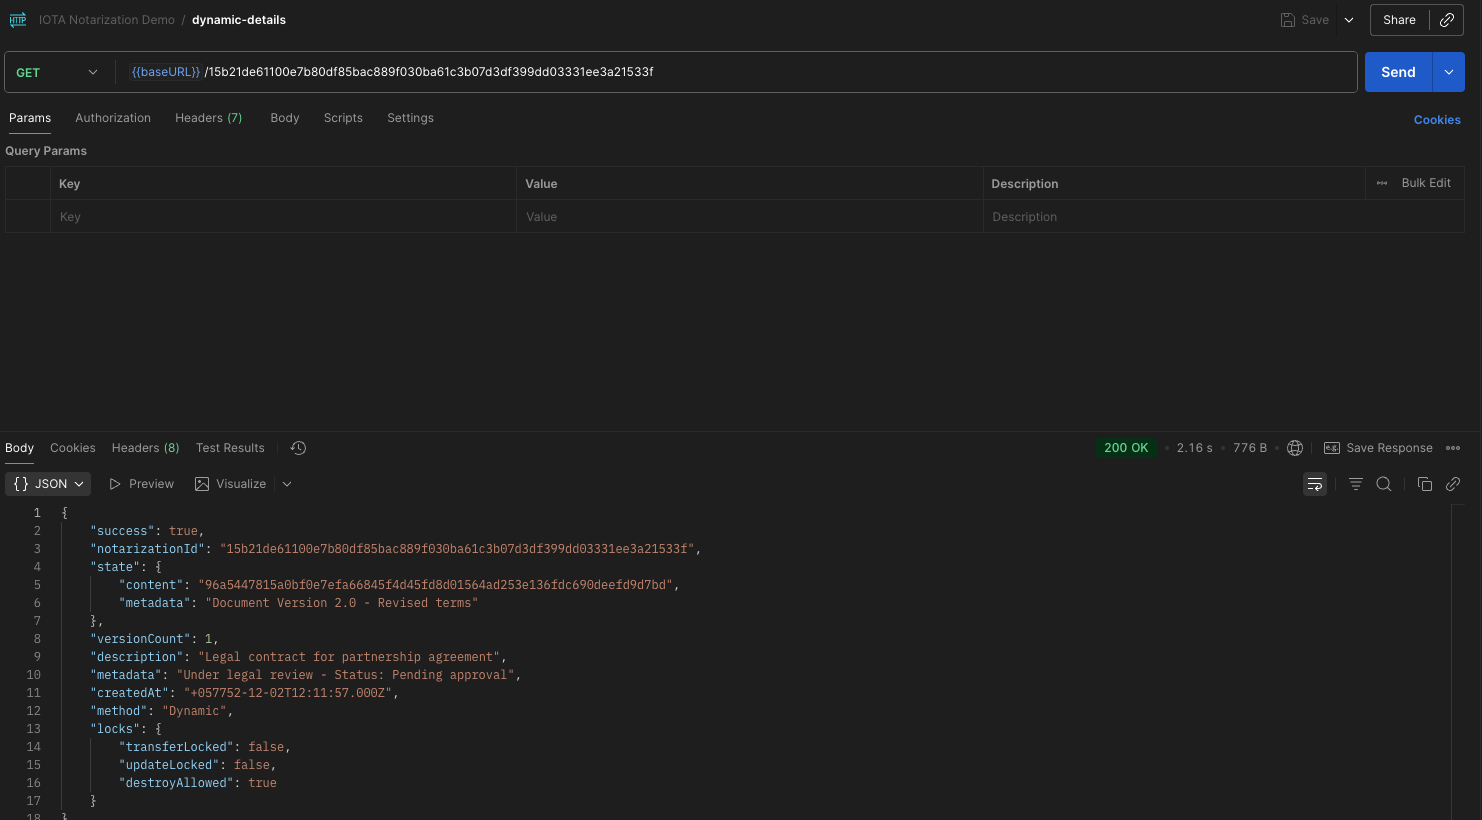
Task: Open the JSON format dropdown
Action: (x=48, y=484)
